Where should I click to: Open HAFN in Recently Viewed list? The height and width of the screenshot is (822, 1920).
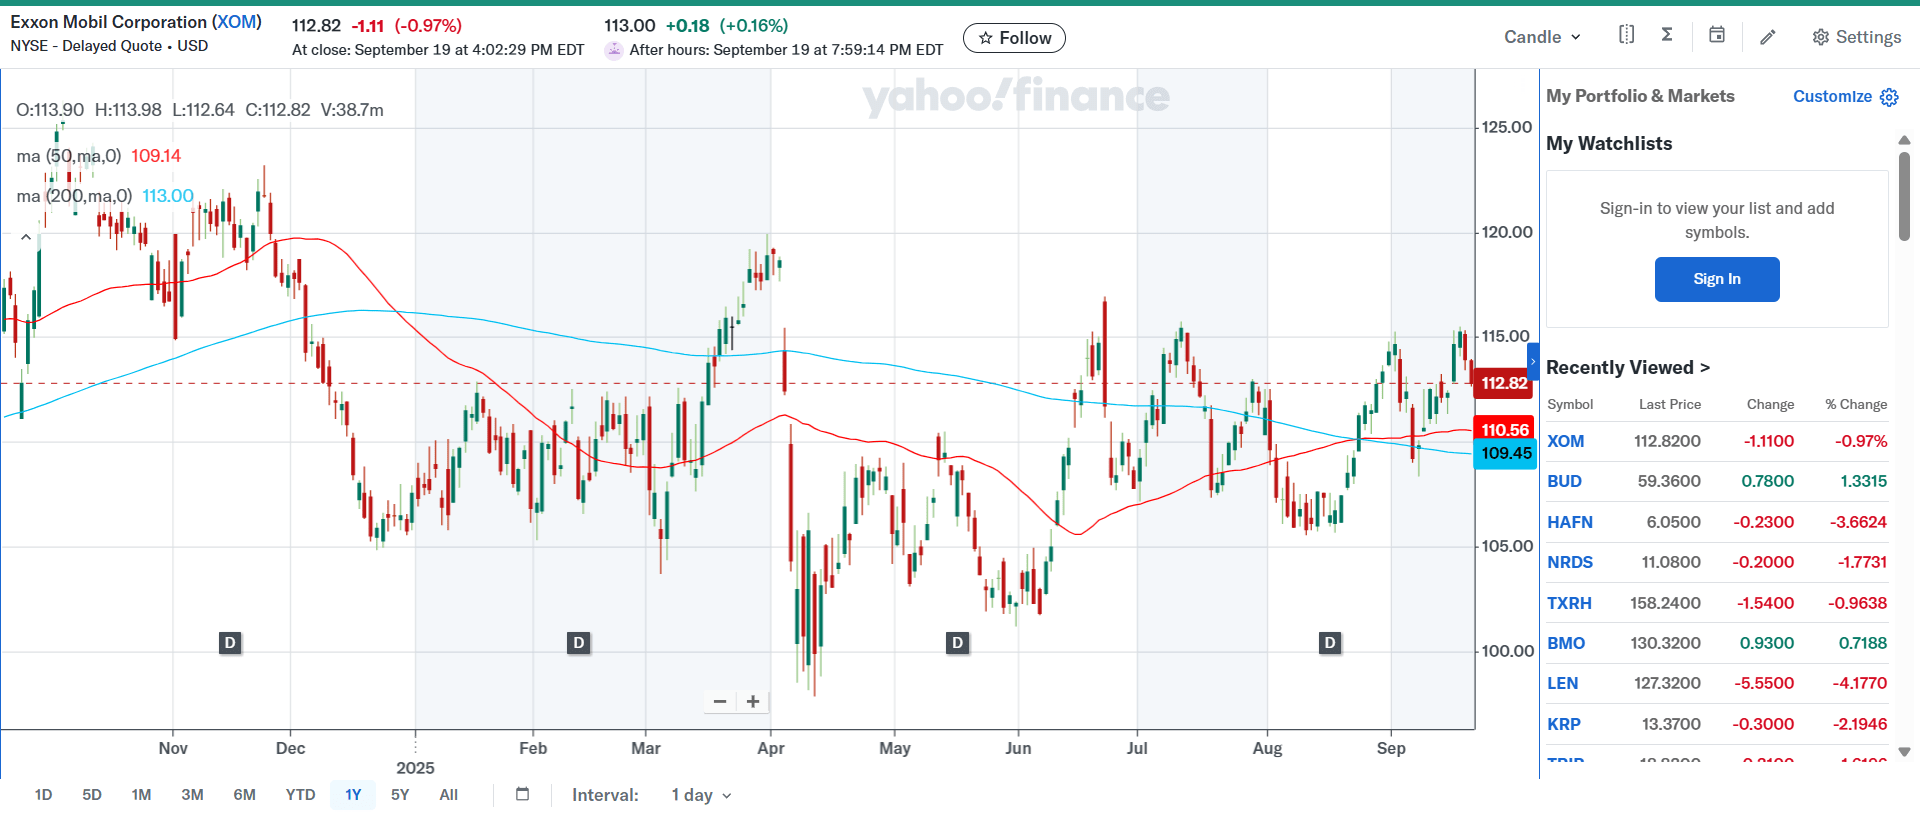pos(1570,522)
